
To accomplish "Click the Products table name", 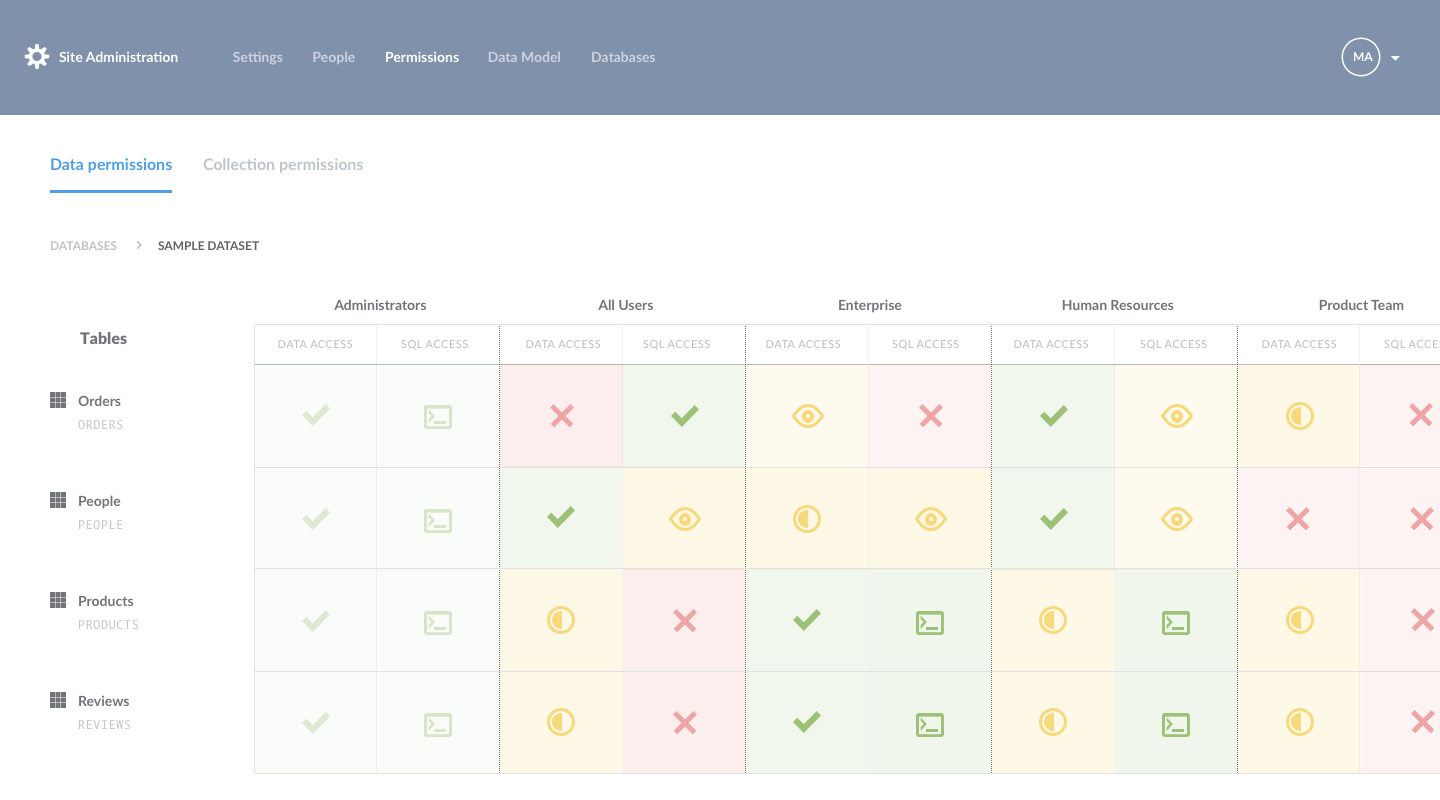I will pos(106,601).
